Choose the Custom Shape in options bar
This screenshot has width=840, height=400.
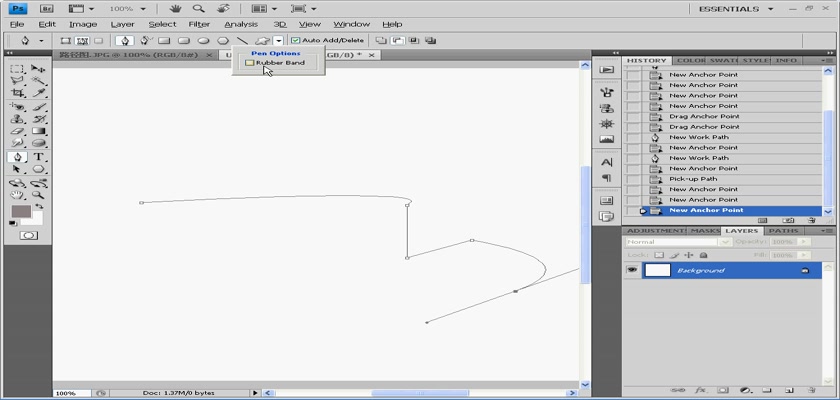(x=262, y=40)
